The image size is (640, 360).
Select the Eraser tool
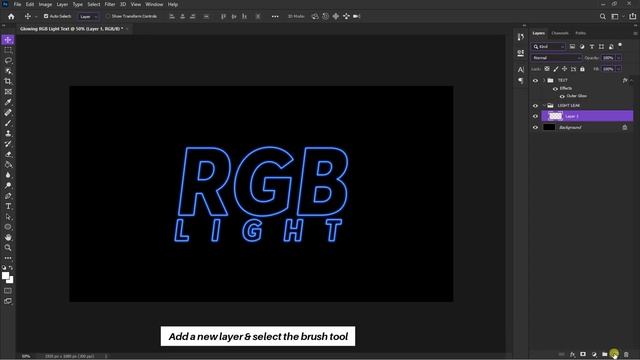[8, 154]
